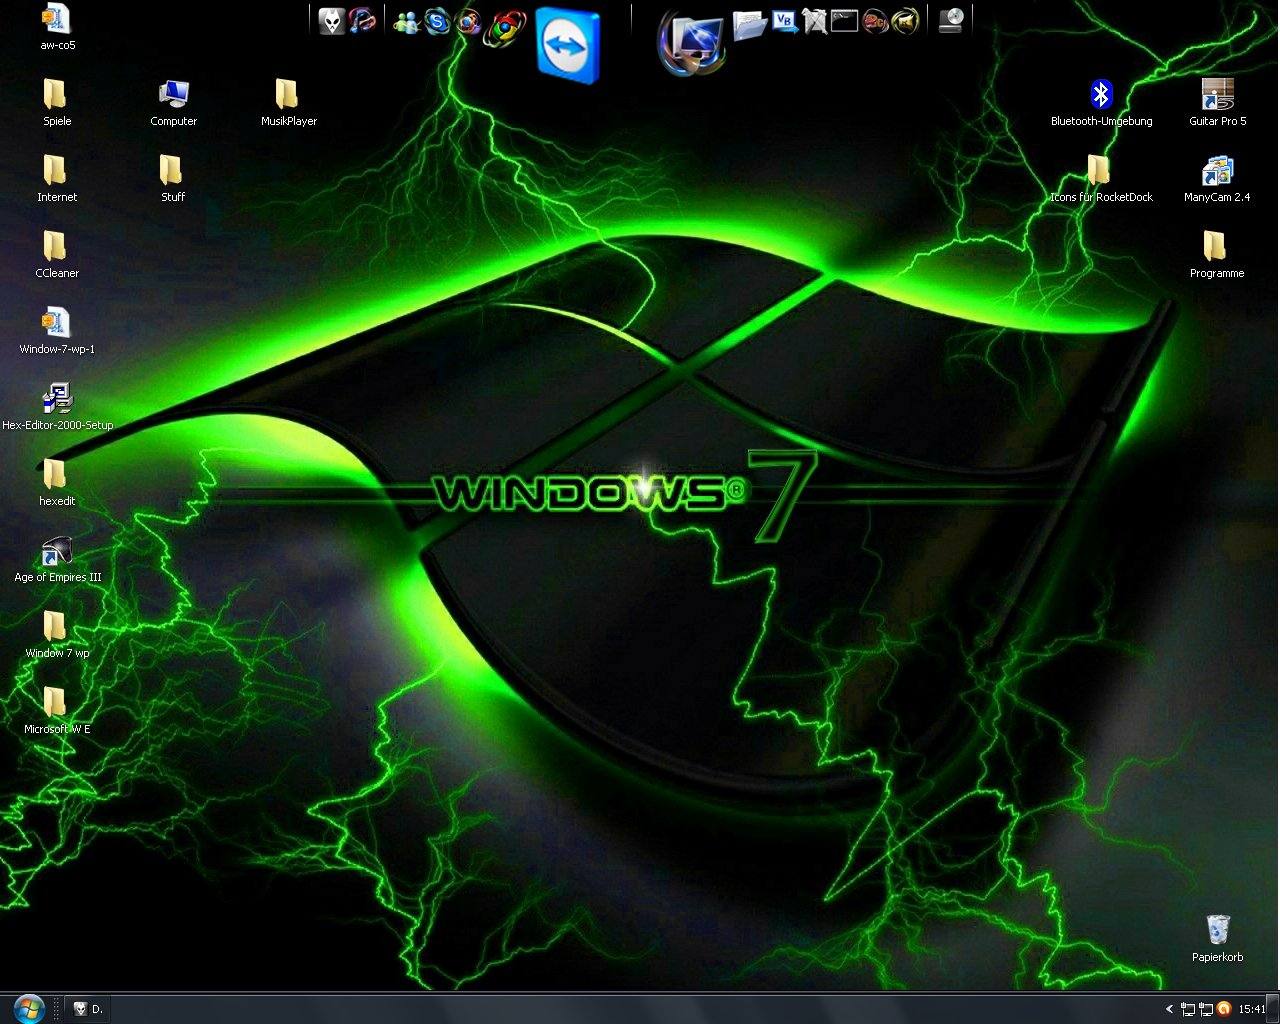Image resolution: width=1280 pixels, height=1024 pixels.
Task: Open the command prompt dock icon
Action: [845, 20]
